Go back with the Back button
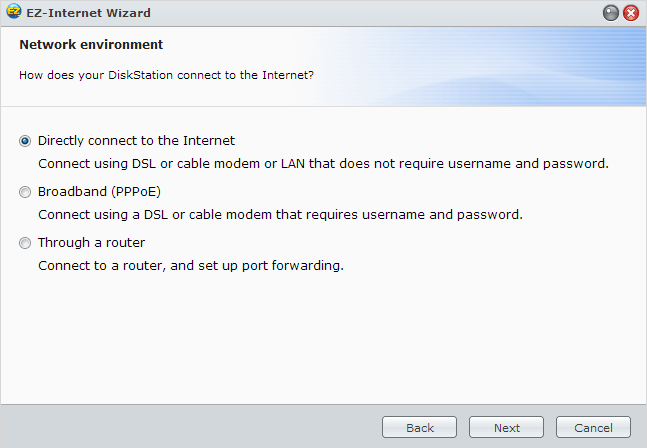This screenshot has width=647, height=448. coord(420,427)
